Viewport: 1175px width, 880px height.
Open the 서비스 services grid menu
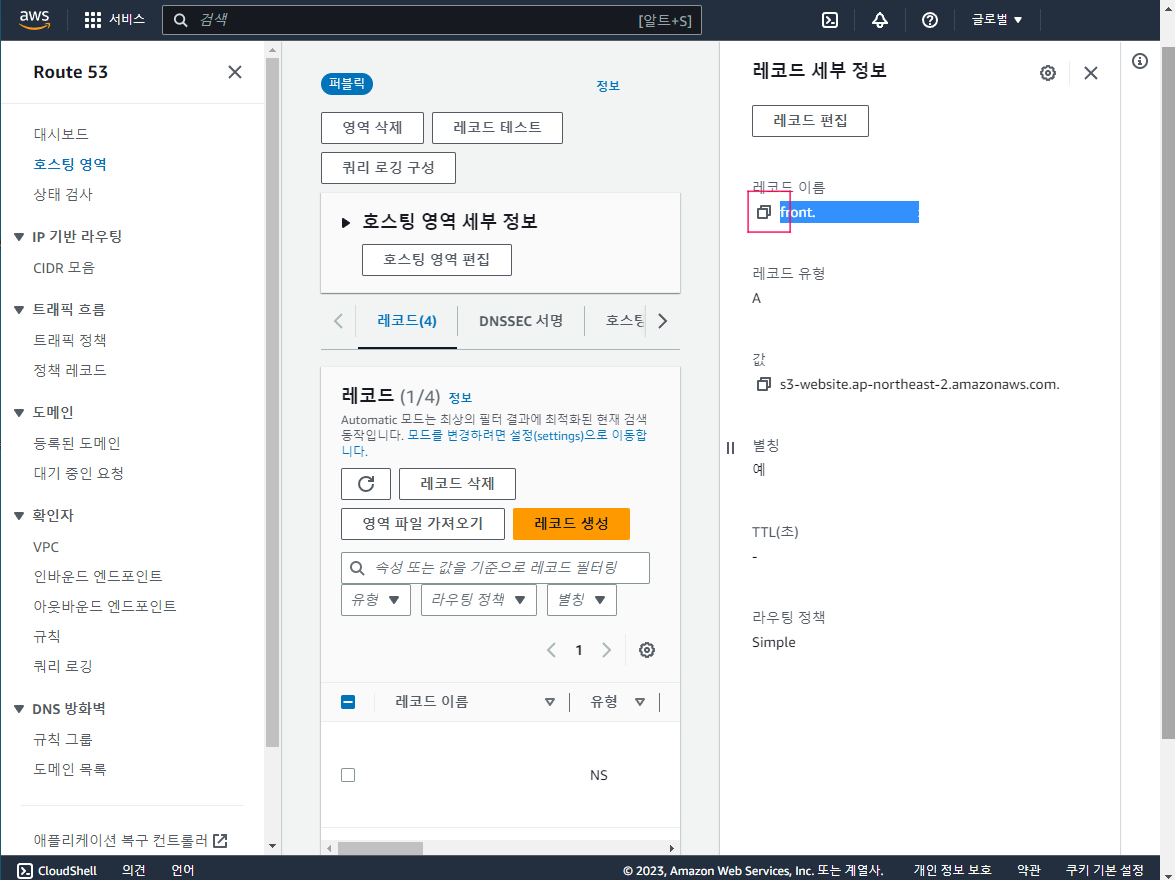114,19
